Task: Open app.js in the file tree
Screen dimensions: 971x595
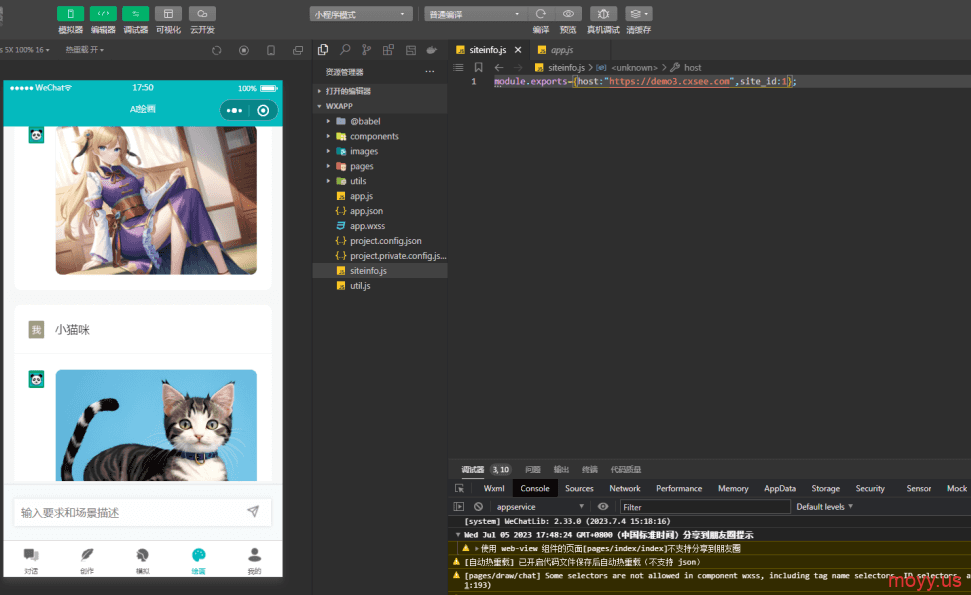Action: (x=380, y=196)
